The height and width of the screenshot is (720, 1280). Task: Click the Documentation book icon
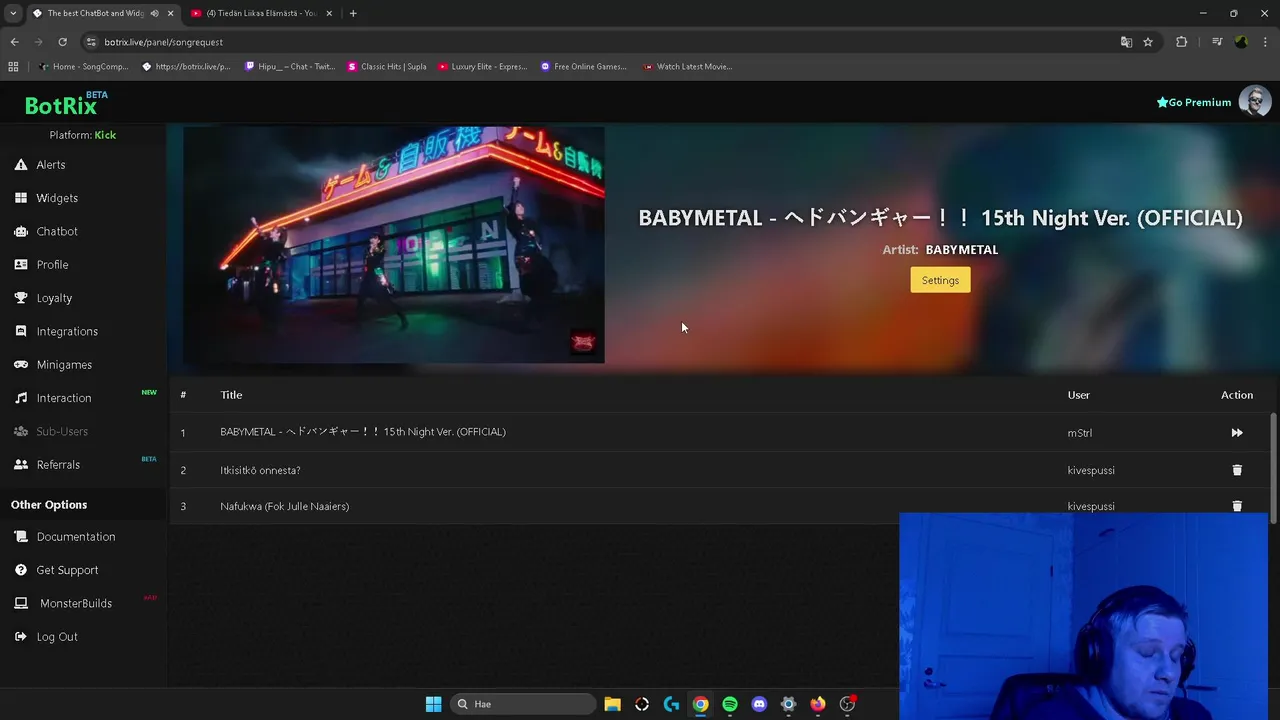click(x=21, y=537)
